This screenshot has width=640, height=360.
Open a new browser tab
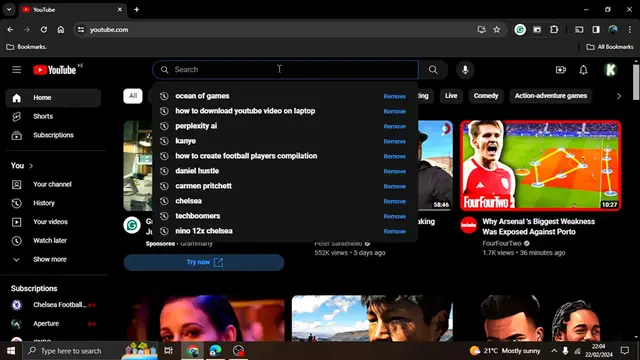click(x=137, y=9)
